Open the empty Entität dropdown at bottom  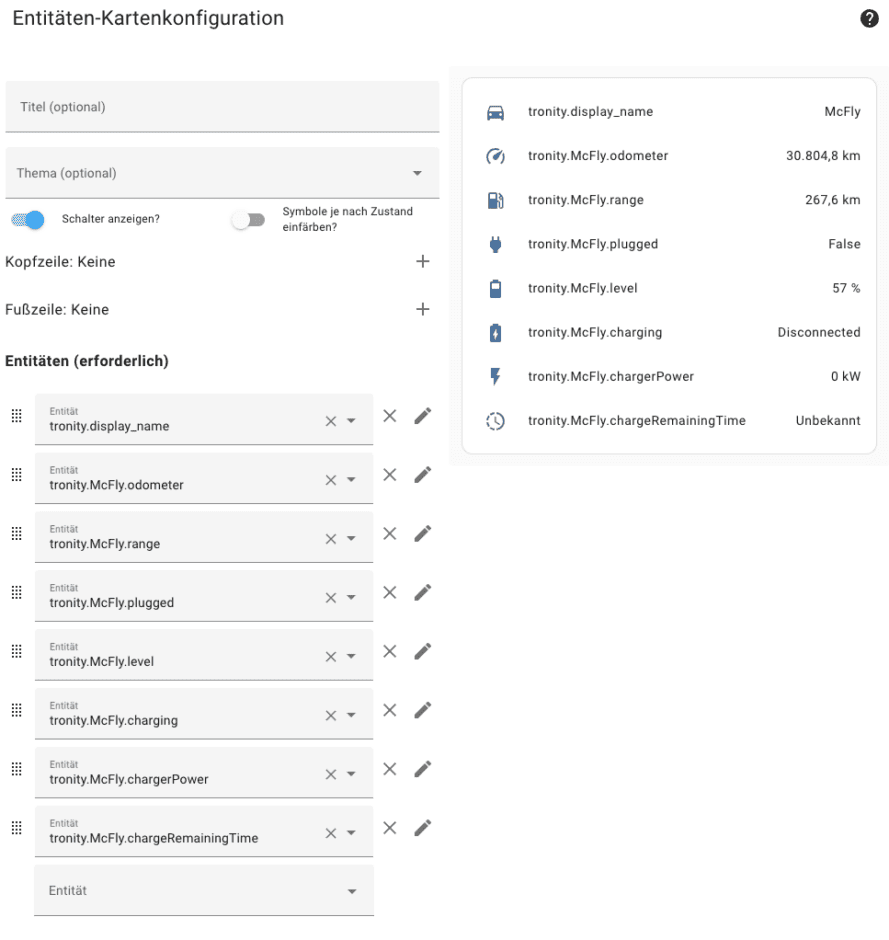351,891
